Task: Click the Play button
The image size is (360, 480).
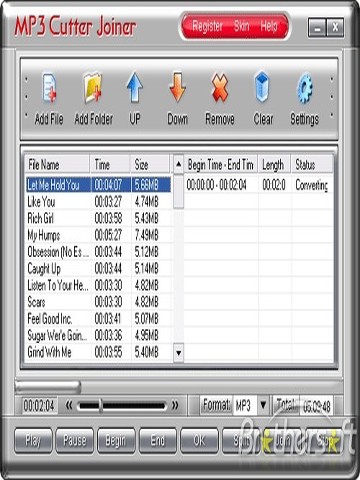Action: pos(33,441)
